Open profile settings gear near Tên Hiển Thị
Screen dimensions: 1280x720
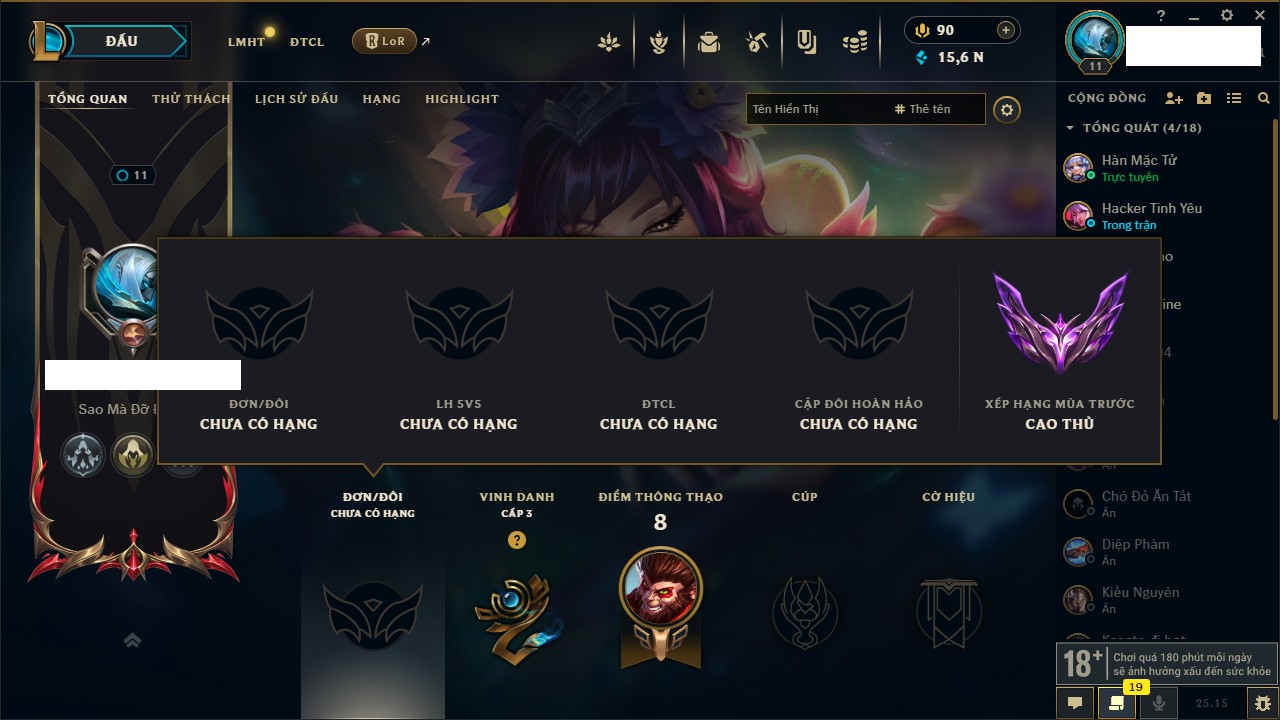1007,110
